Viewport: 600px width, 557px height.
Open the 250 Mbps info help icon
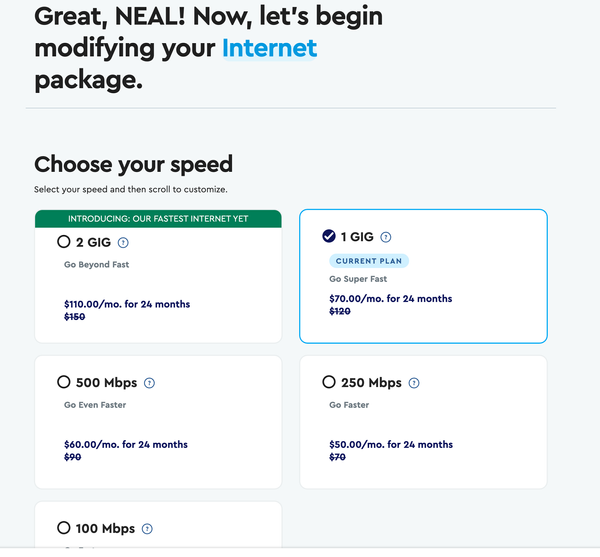(x=414, y=383)
